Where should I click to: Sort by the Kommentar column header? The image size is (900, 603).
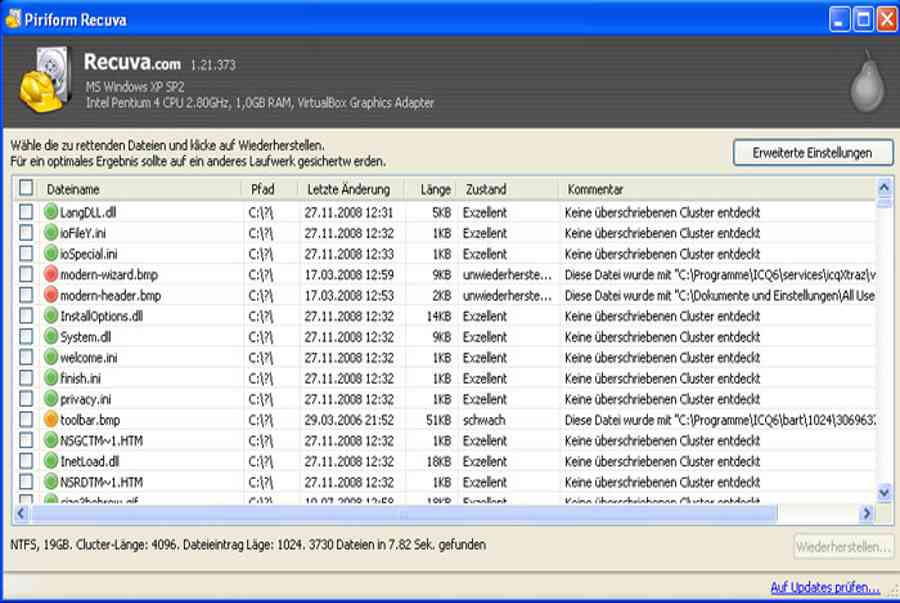pyautogui.click(x=717, y=189)
